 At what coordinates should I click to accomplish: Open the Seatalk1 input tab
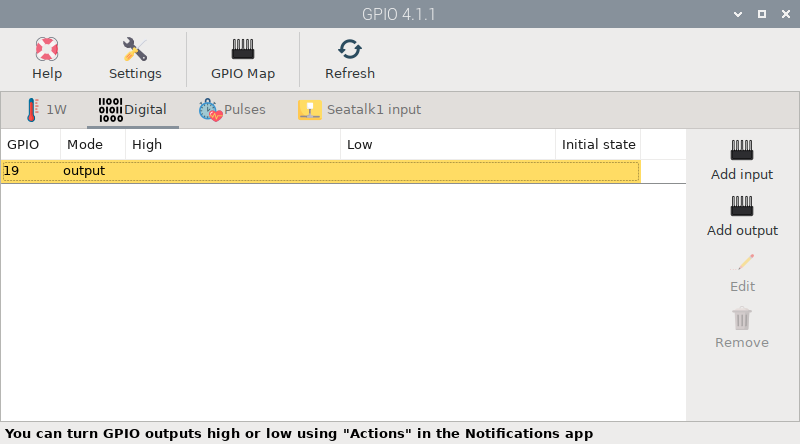click(x=360, y=110)
